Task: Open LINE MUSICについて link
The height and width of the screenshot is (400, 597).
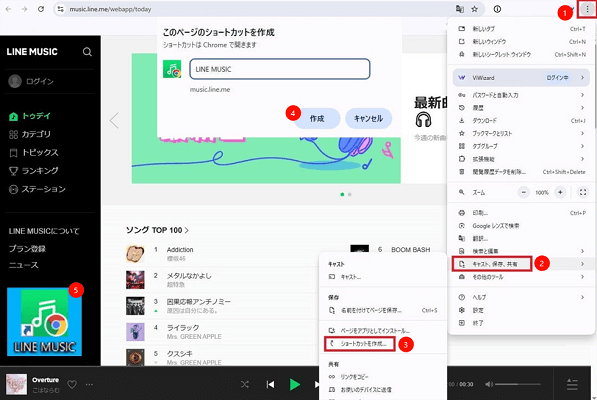Action: coord(44,231)
